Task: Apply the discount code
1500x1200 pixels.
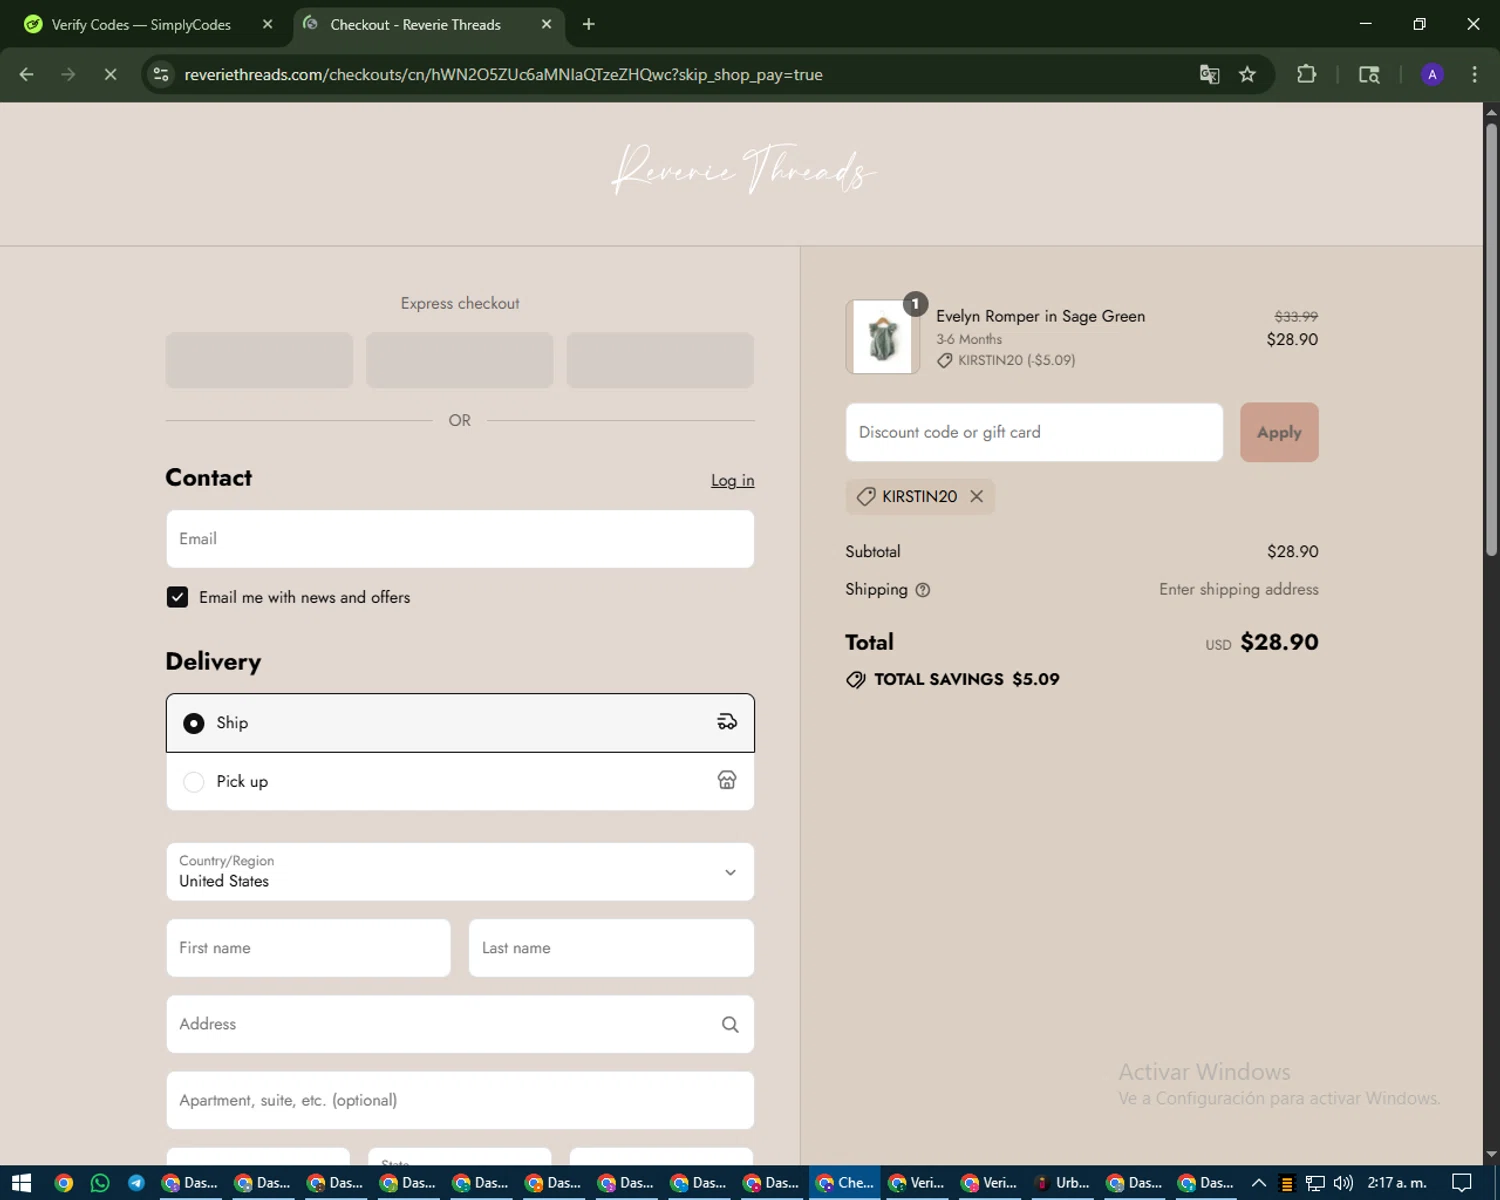Action: [1279, 432]
